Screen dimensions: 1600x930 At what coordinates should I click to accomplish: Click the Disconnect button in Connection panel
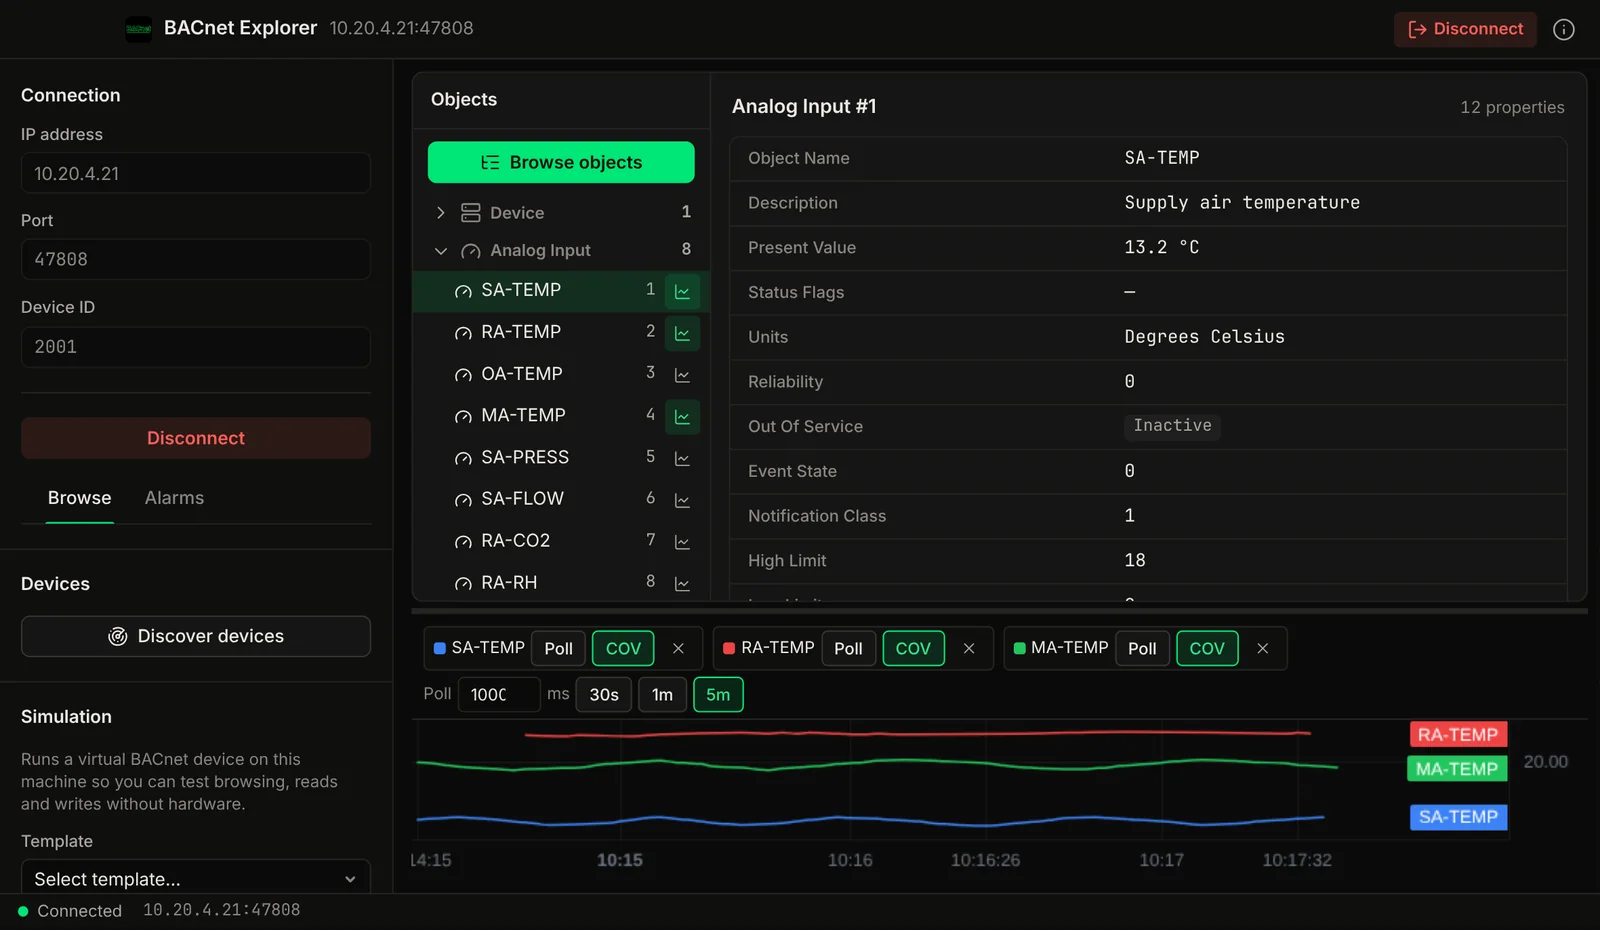[196, 438]
